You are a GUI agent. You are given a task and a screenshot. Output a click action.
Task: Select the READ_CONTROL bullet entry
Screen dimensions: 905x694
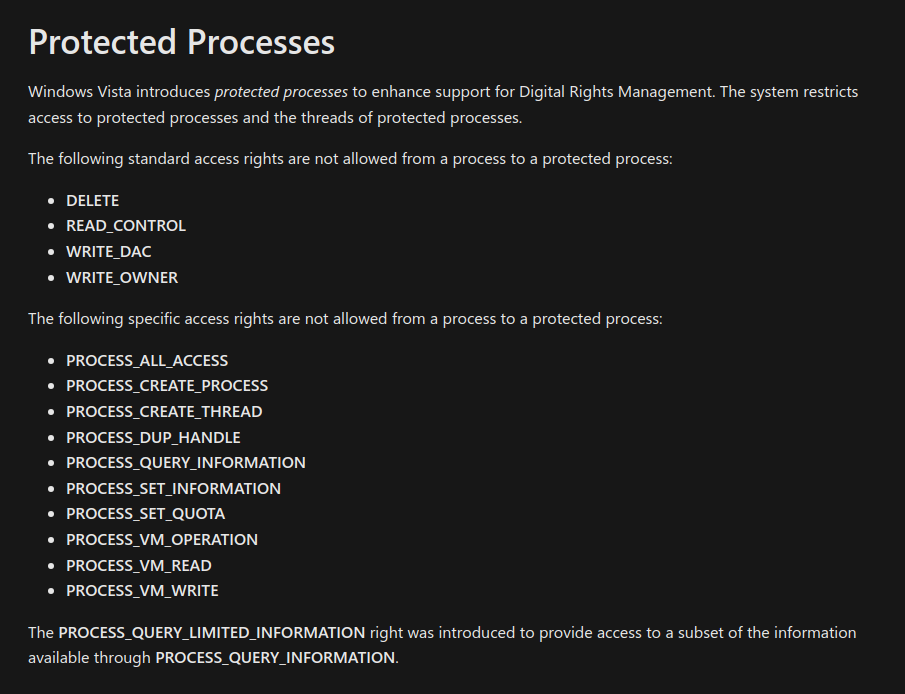pos(126,226)
